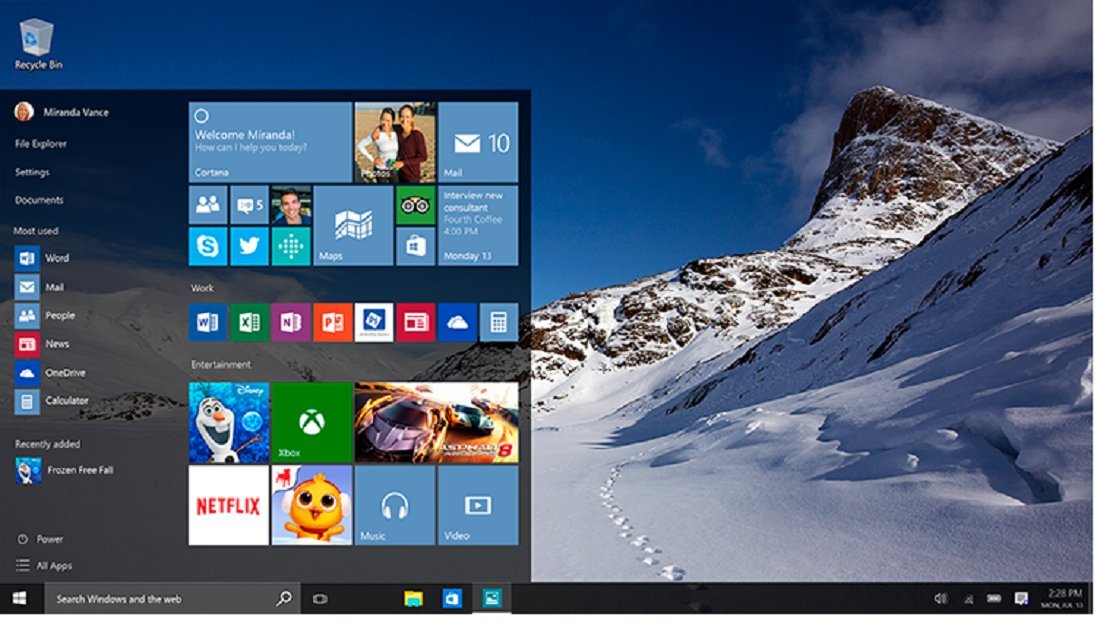Open the Store icon on the taskbar

click(x=452, y=598)
